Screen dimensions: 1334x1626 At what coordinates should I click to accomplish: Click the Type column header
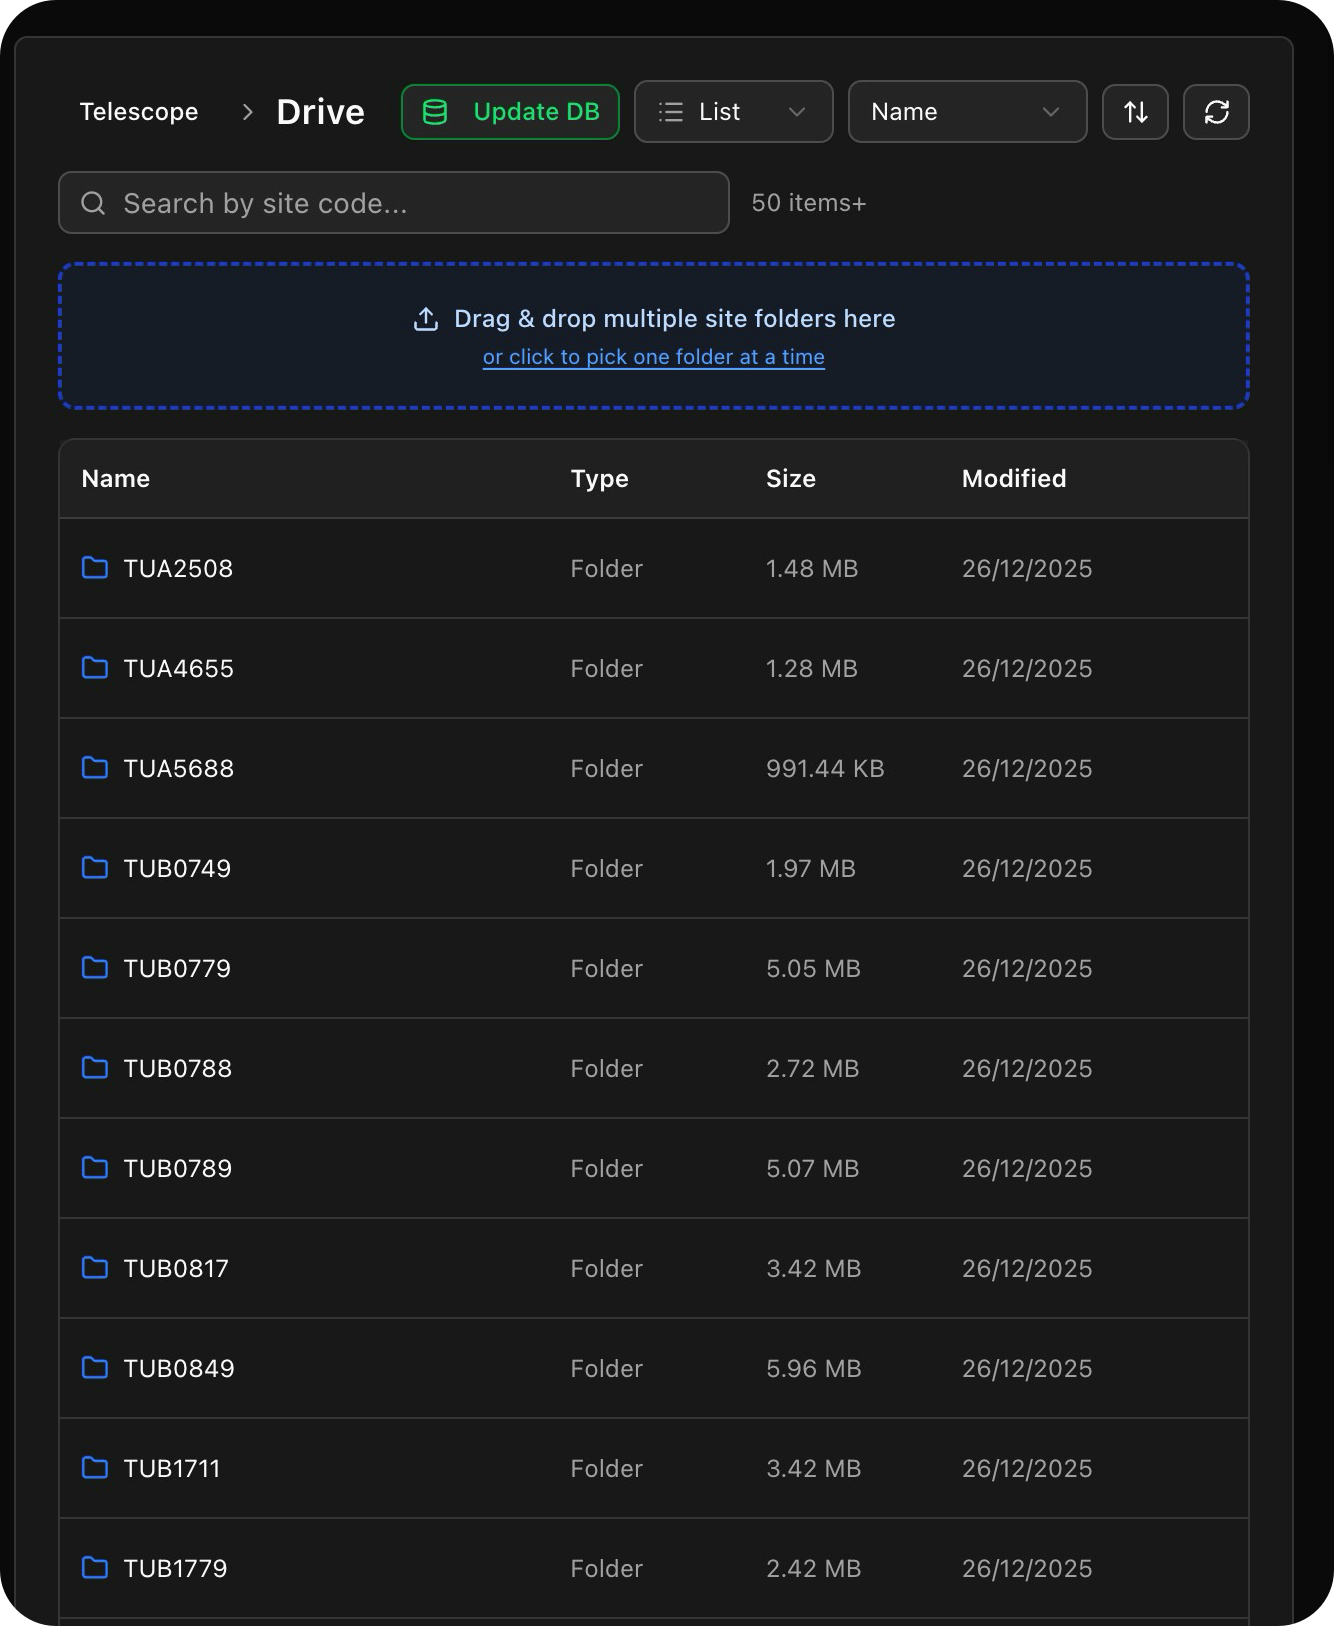point(600,479)
